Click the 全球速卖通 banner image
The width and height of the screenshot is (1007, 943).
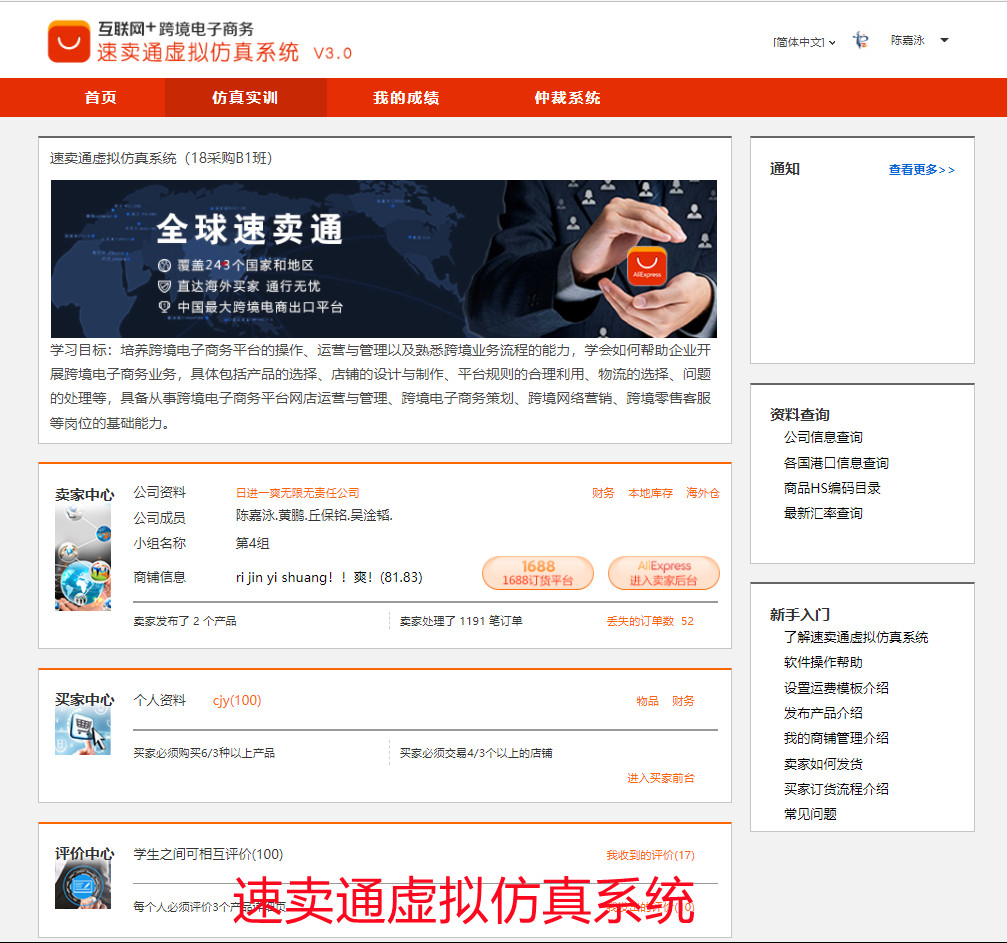[x=383, y=258]
